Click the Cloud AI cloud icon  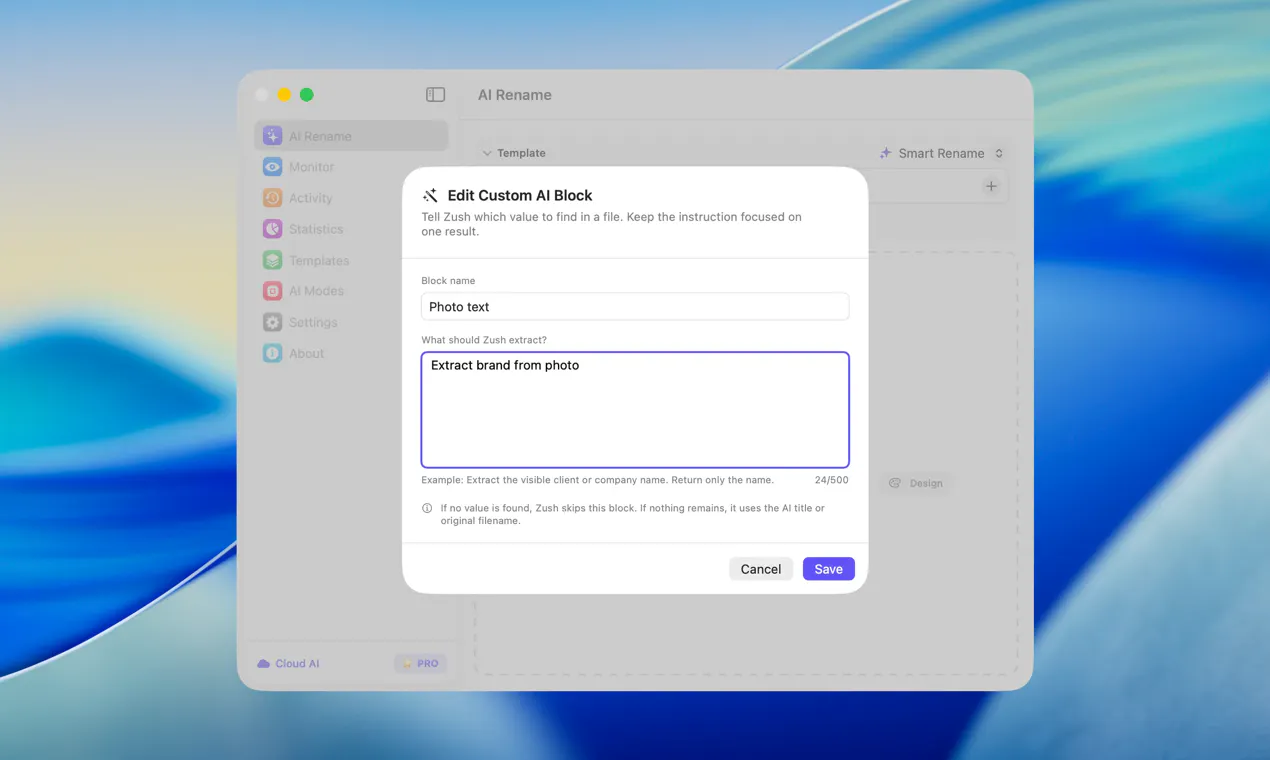pyautogui.click(x=263, y=663)
